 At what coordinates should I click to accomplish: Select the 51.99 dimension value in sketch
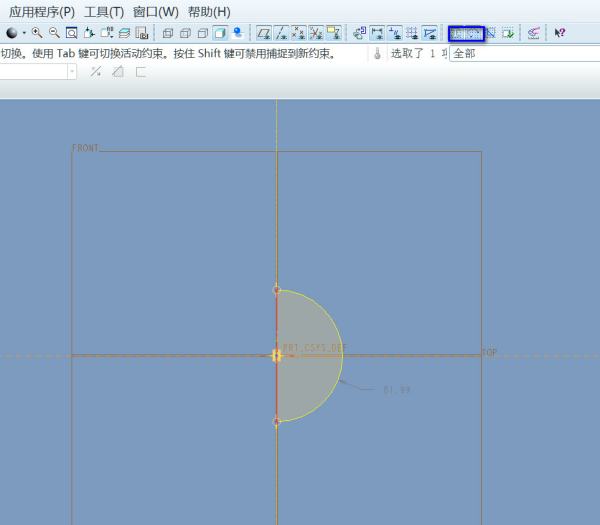point(396,389)
